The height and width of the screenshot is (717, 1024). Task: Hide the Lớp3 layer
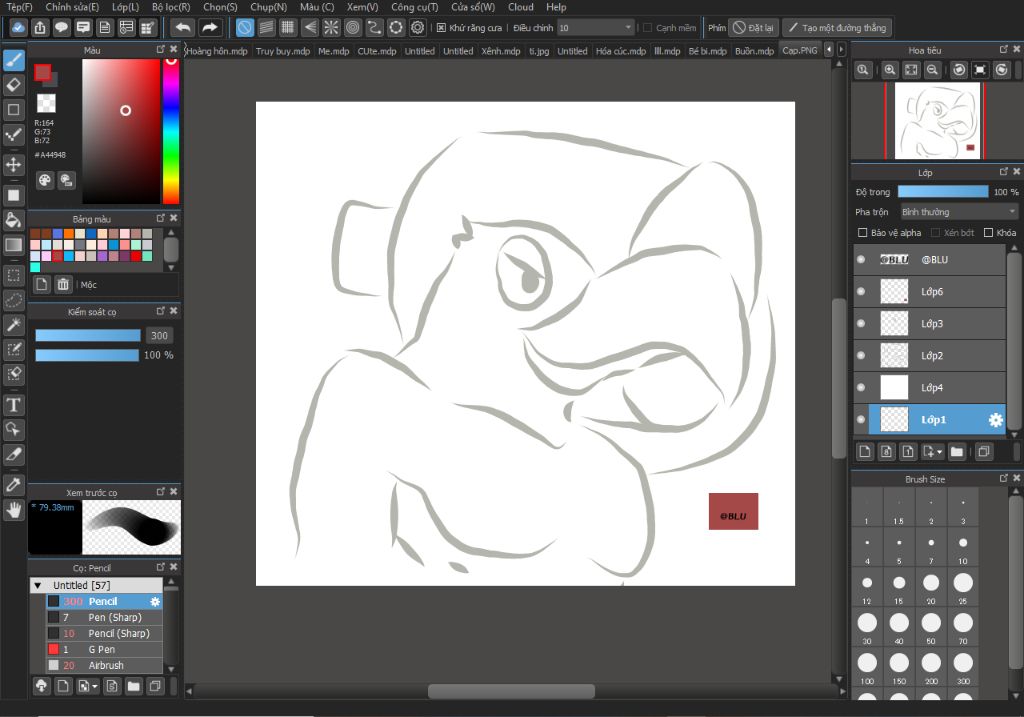(861, 323)
